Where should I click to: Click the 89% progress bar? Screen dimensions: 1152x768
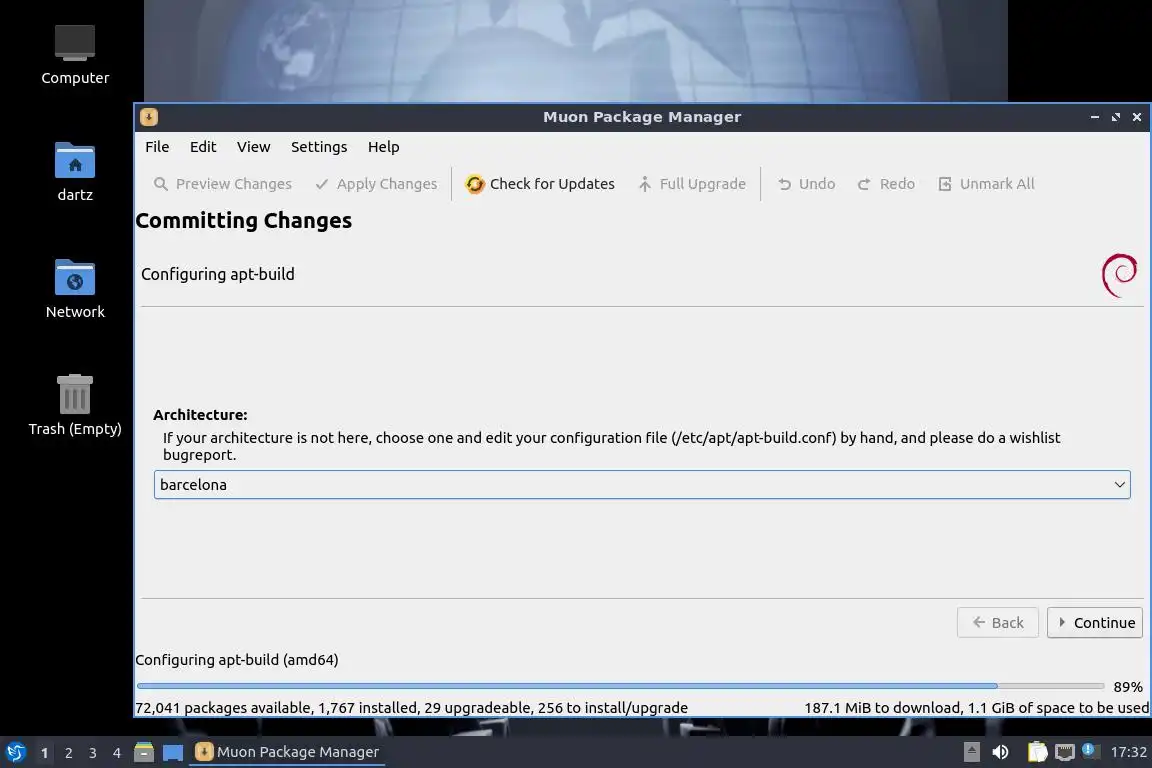click(620, 686)
